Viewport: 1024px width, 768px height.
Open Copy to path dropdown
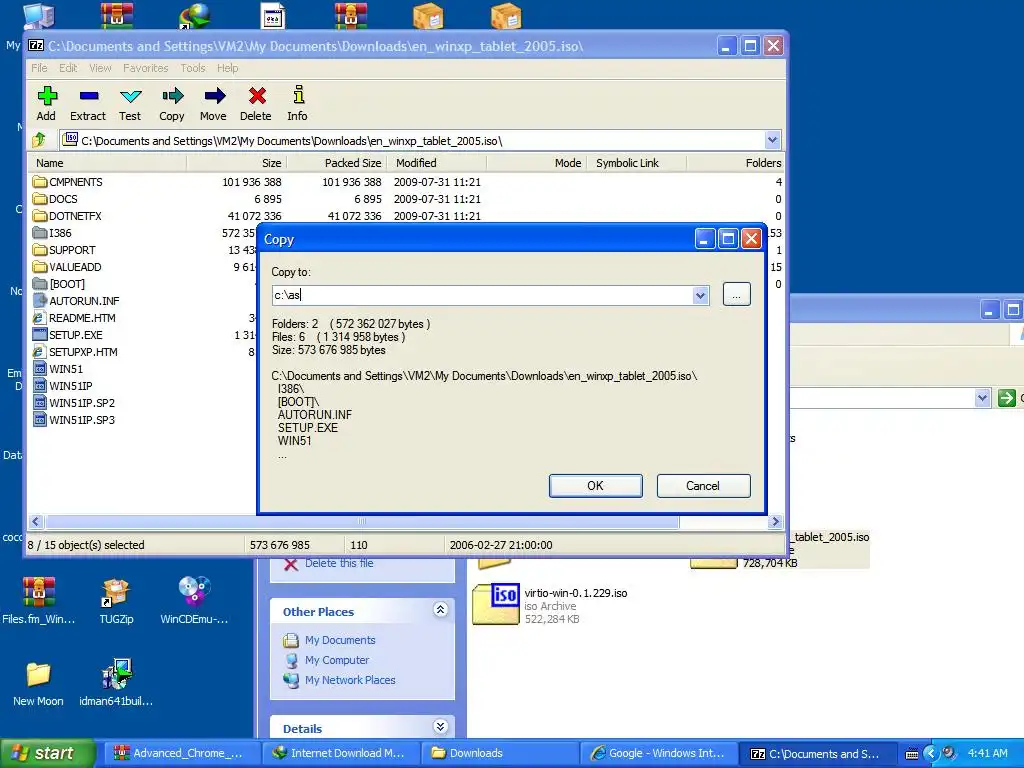click(700, 295)
